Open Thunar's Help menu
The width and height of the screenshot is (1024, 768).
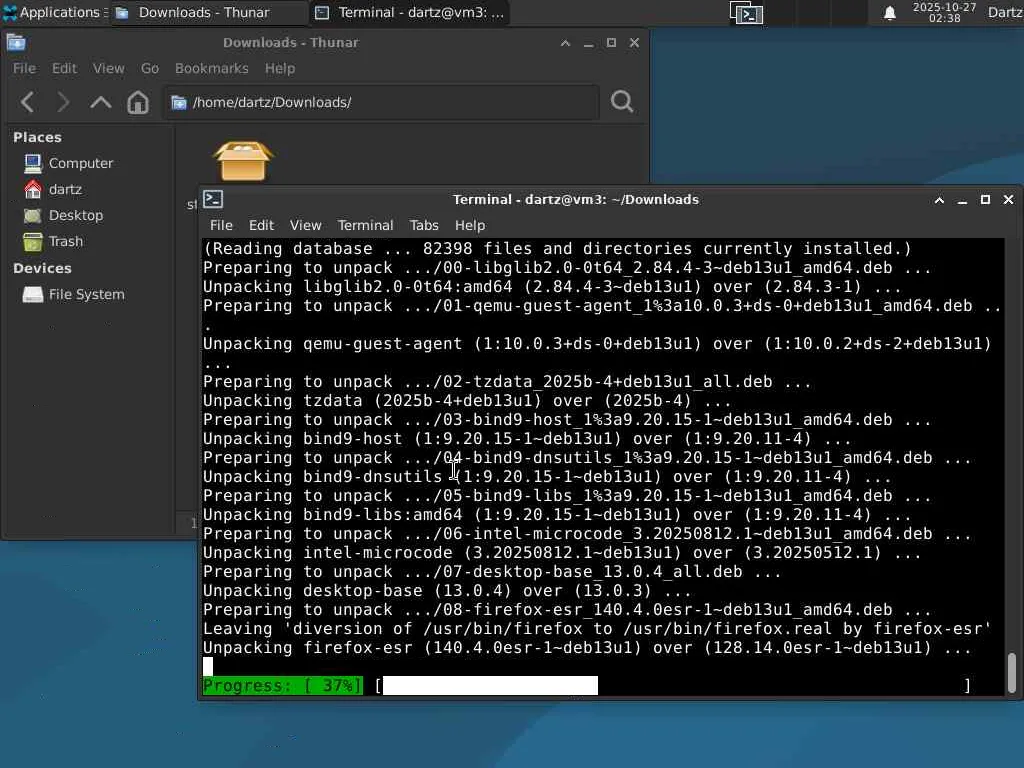[280, 68]
